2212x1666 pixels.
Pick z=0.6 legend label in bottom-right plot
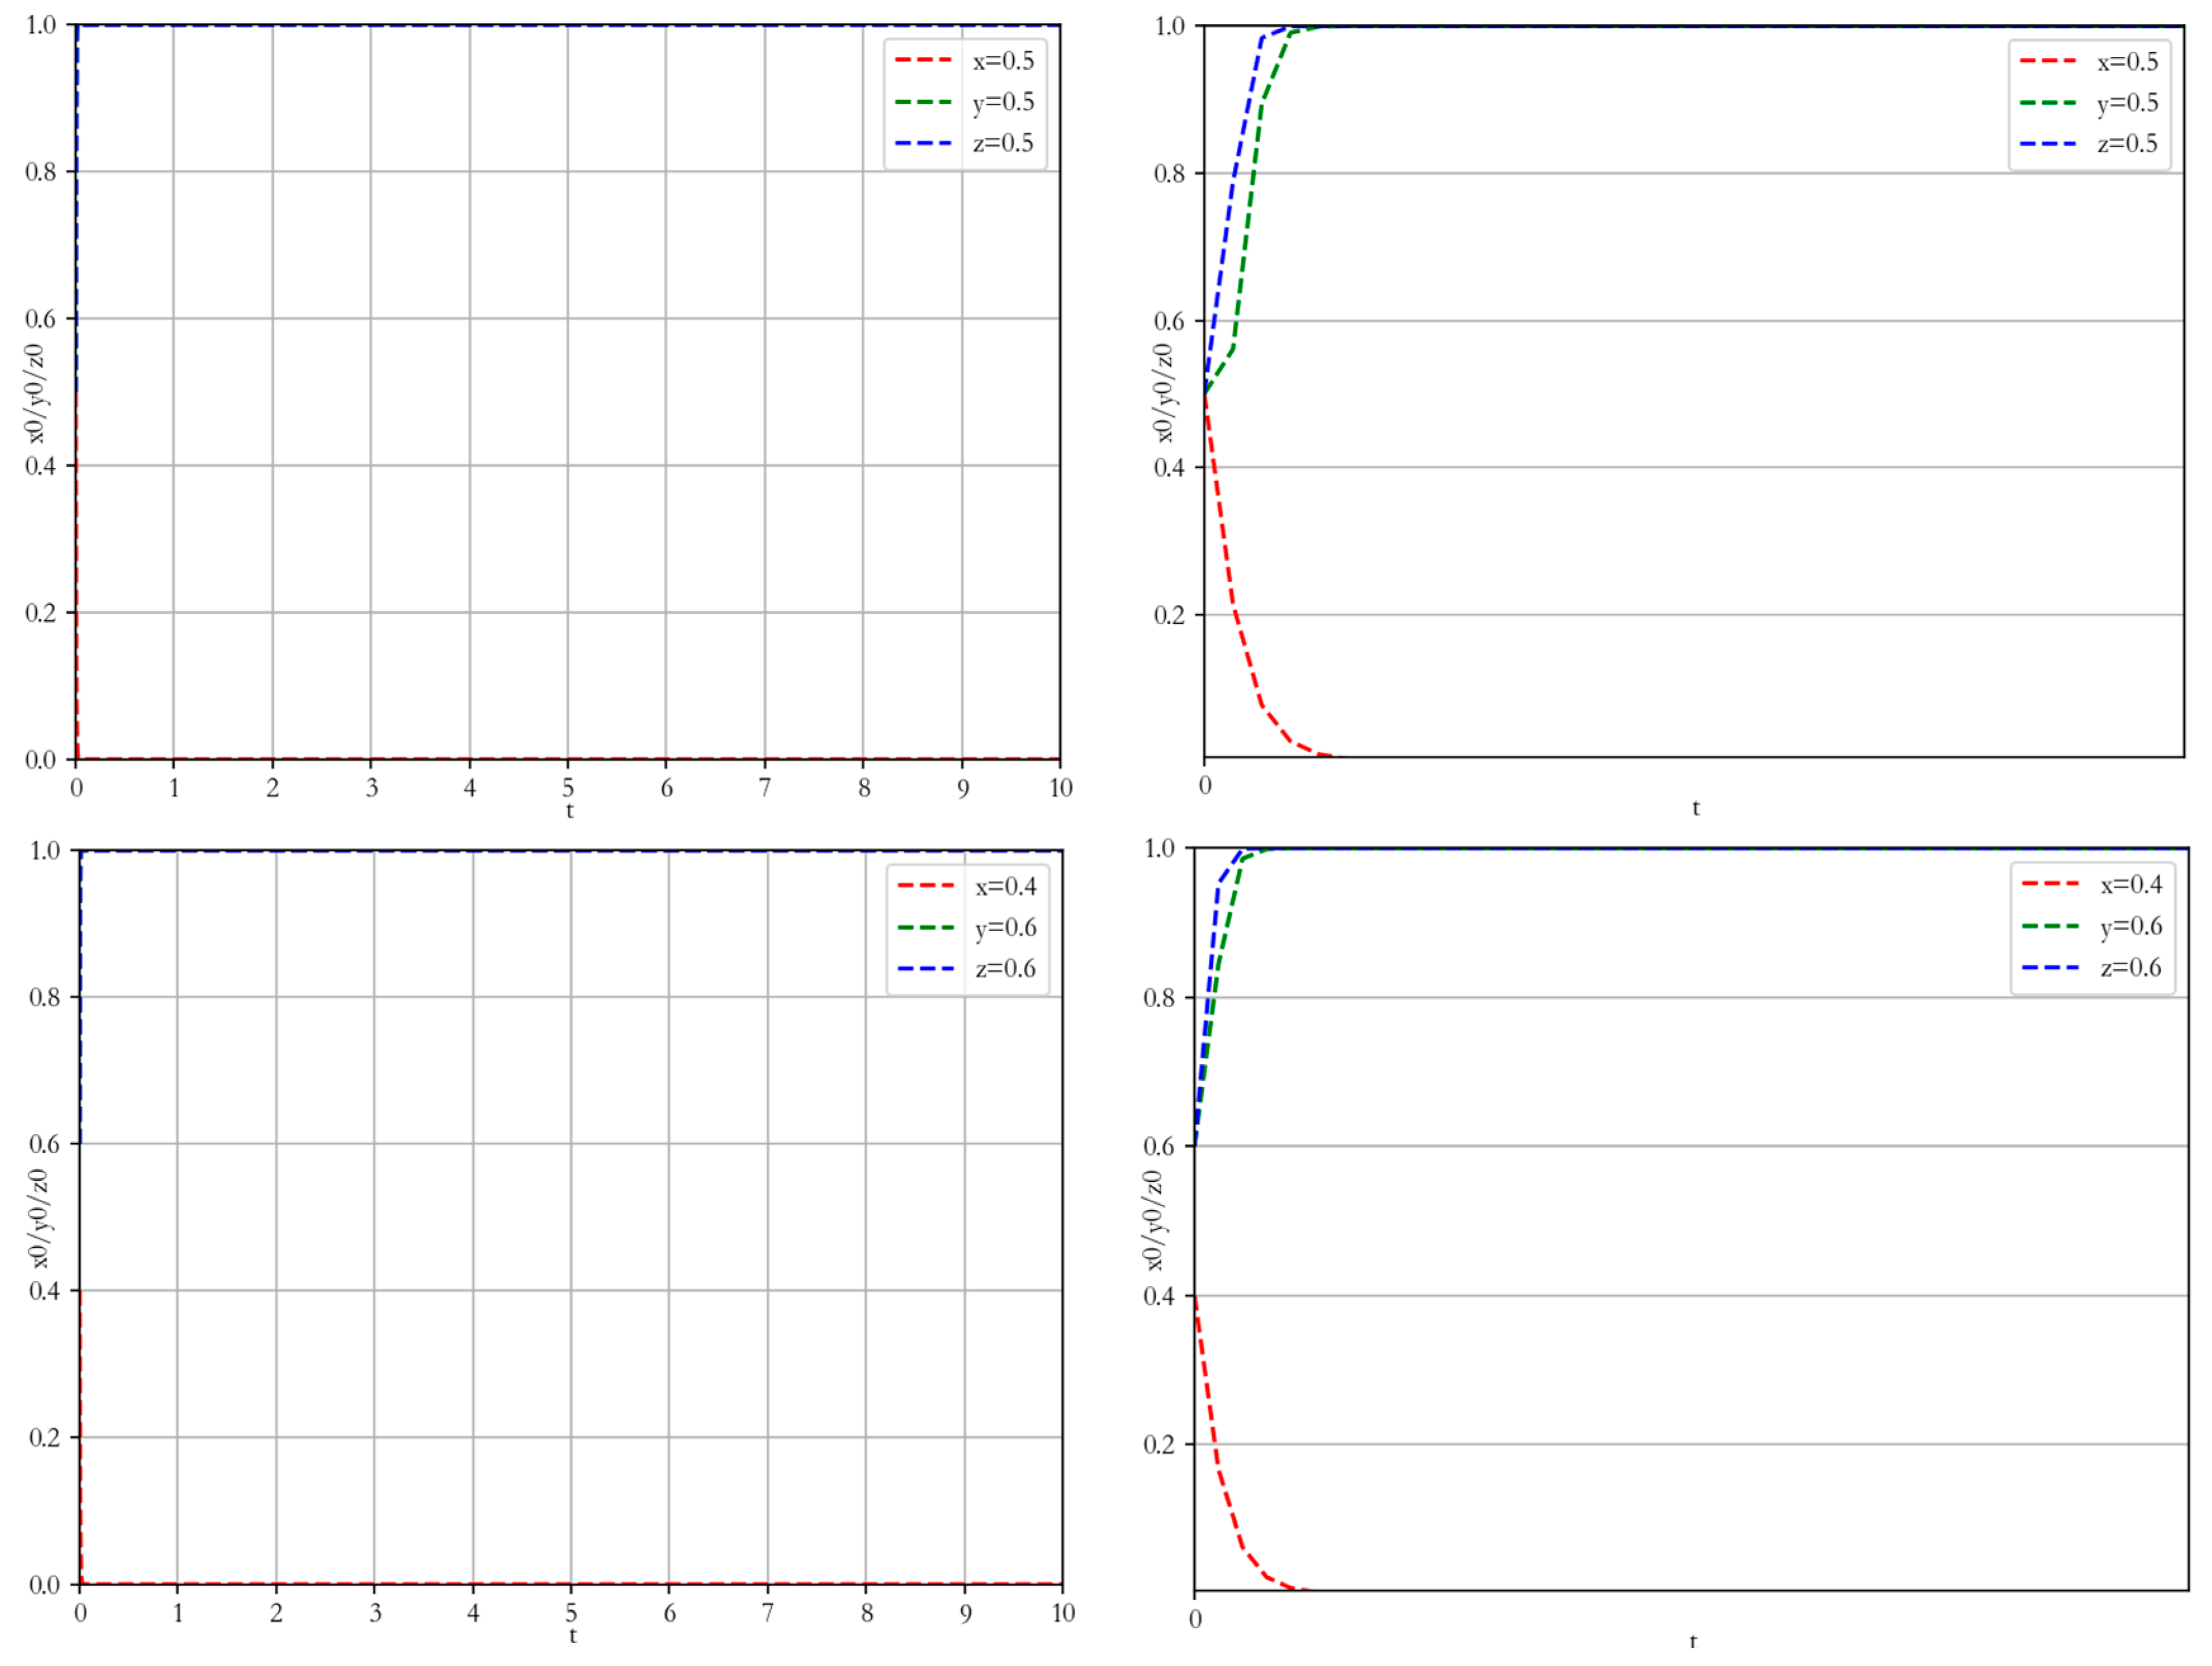(2131, 967)
